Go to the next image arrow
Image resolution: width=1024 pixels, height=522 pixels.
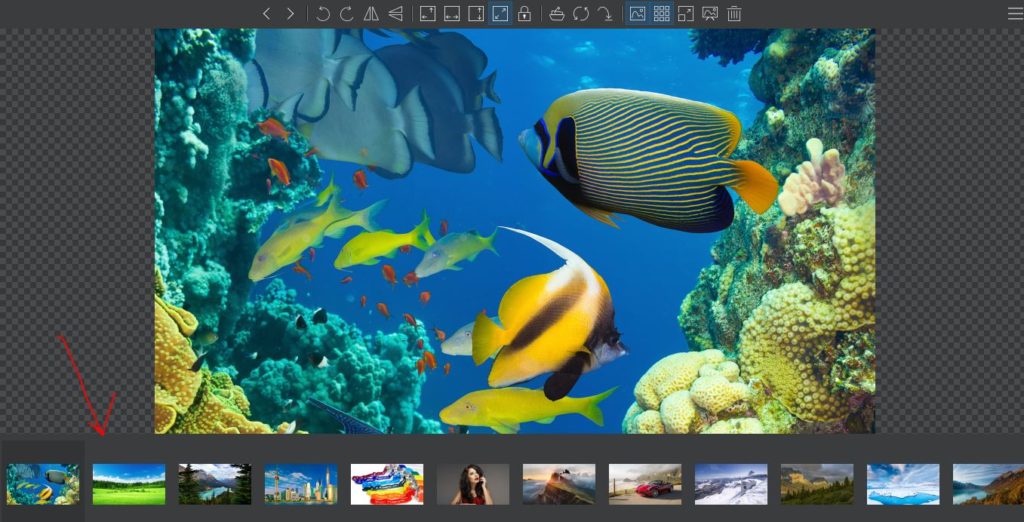coord(290,14)
